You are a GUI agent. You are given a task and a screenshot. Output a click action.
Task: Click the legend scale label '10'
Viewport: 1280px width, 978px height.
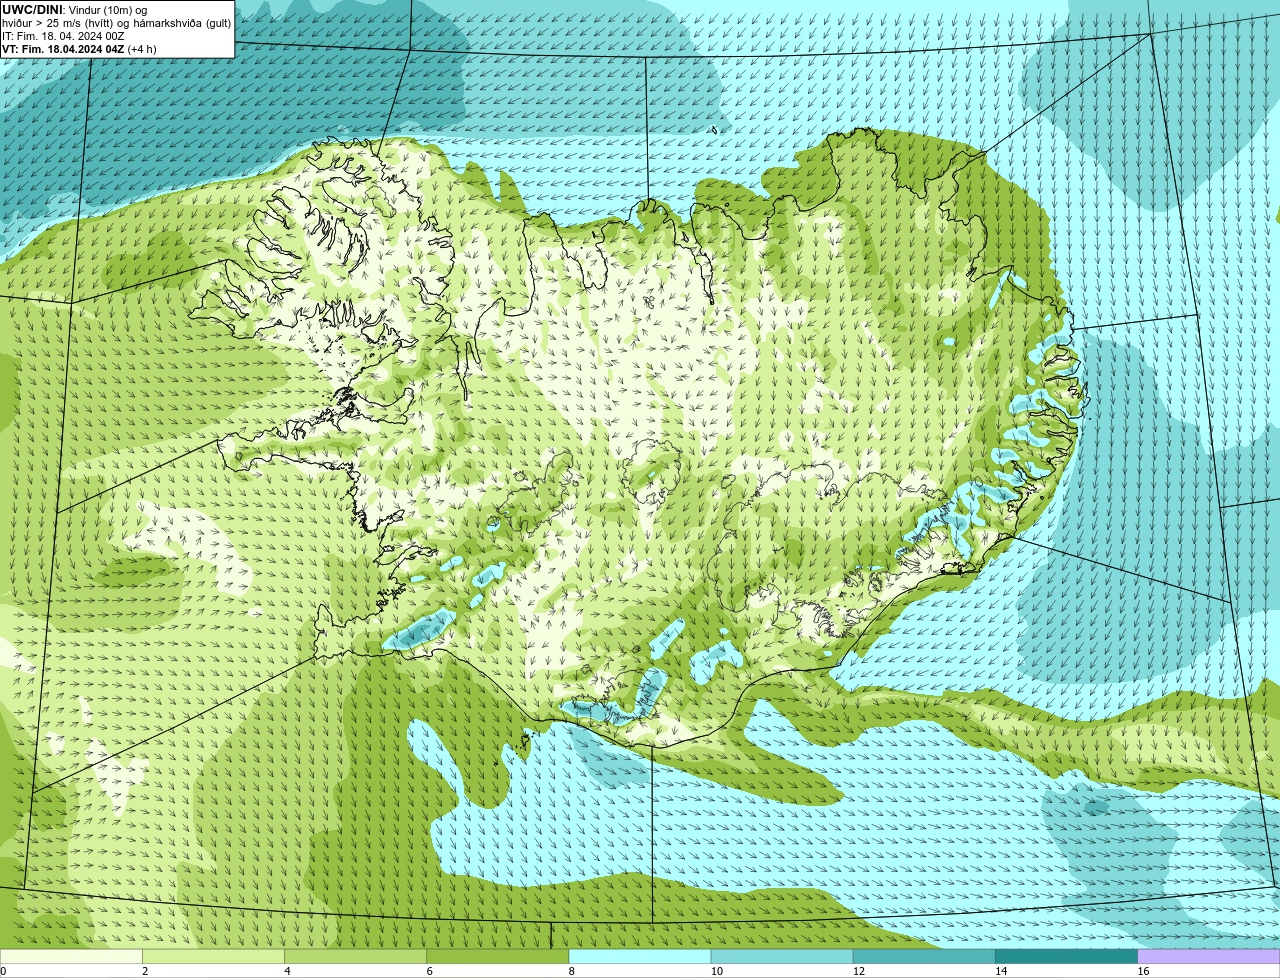[x=716, y=971]
